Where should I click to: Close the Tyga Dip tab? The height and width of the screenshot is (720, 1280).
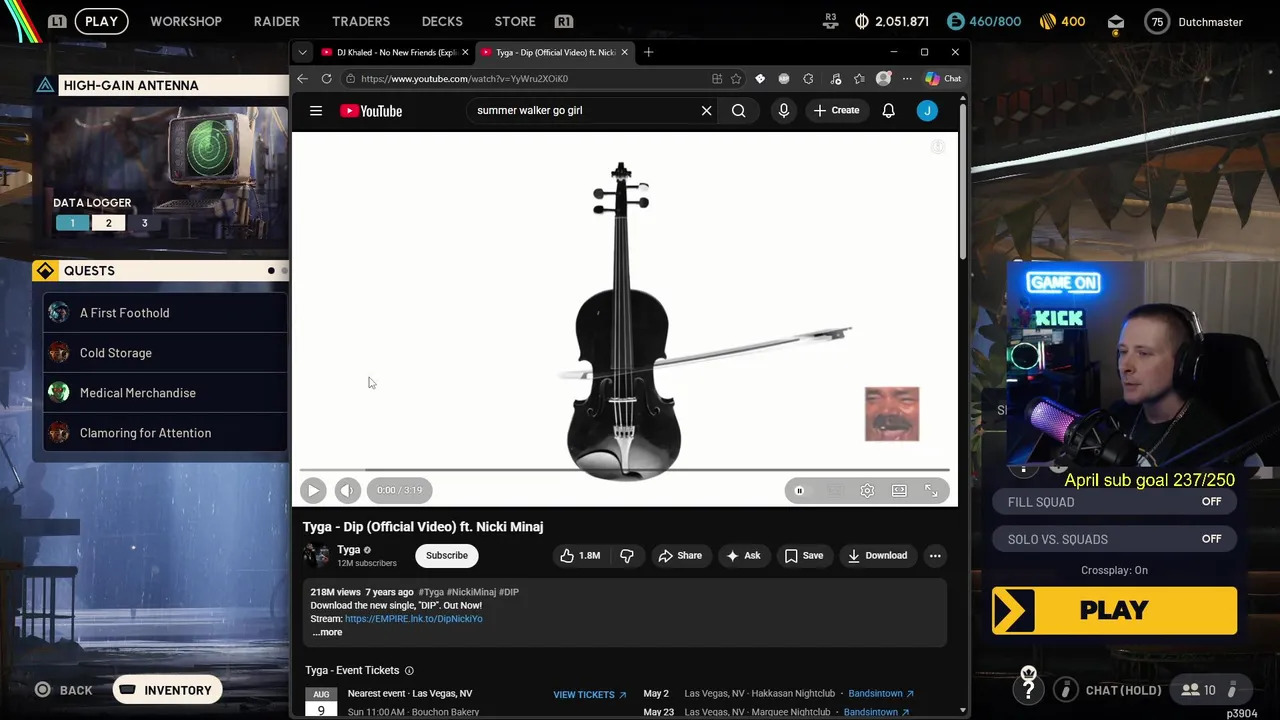[x=625, y=52]
